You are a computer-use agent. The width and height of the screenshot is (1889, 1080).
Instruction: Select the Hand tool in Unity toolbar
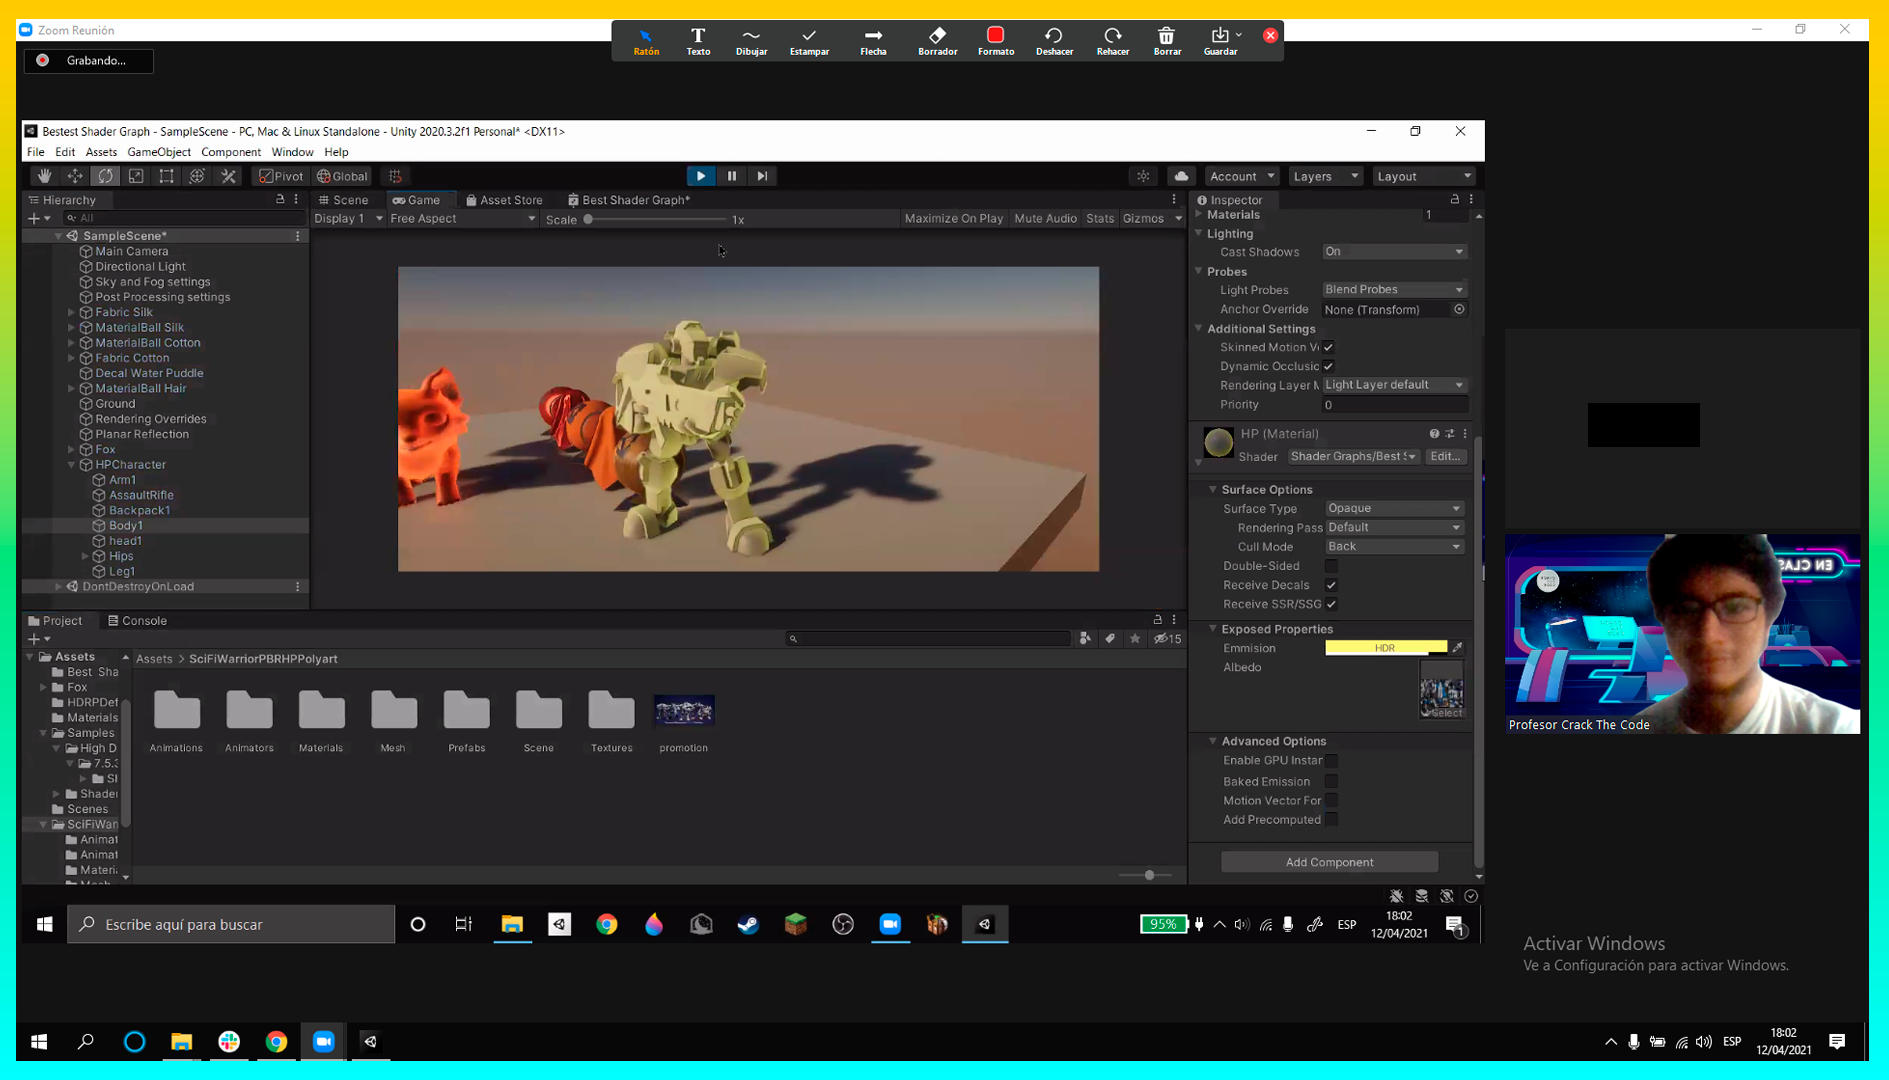click(x=44, y=176)
